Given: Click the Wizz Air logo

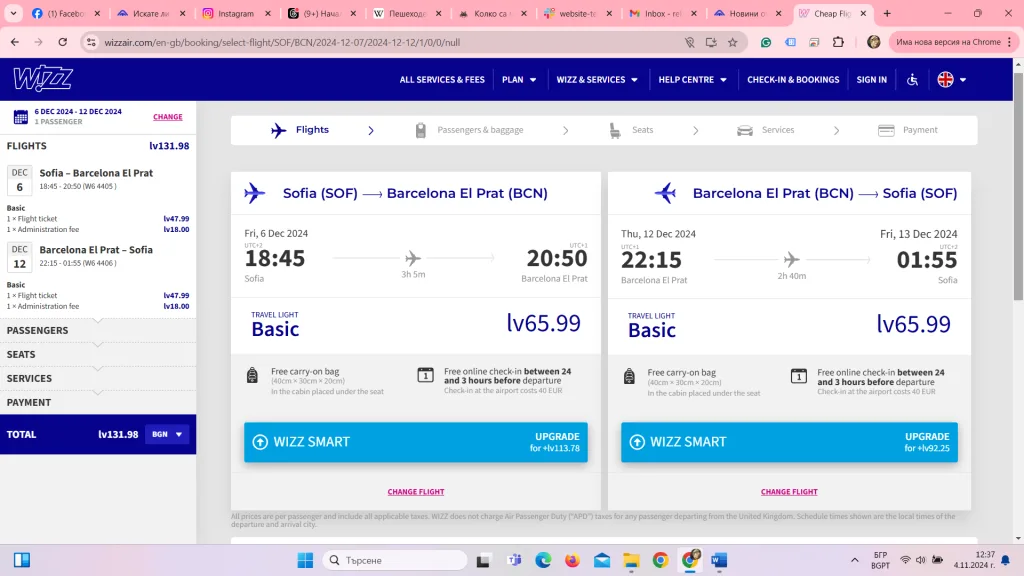Looking at the screenshot, I should 43,78.
